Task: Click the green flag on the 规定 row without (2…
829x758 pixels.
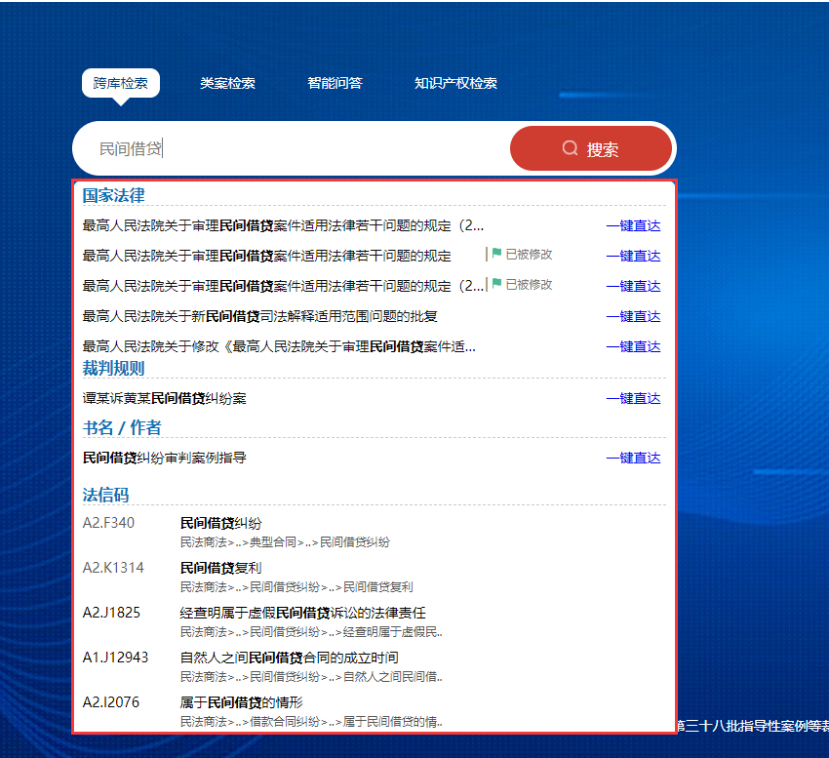Action: (496, 253)
